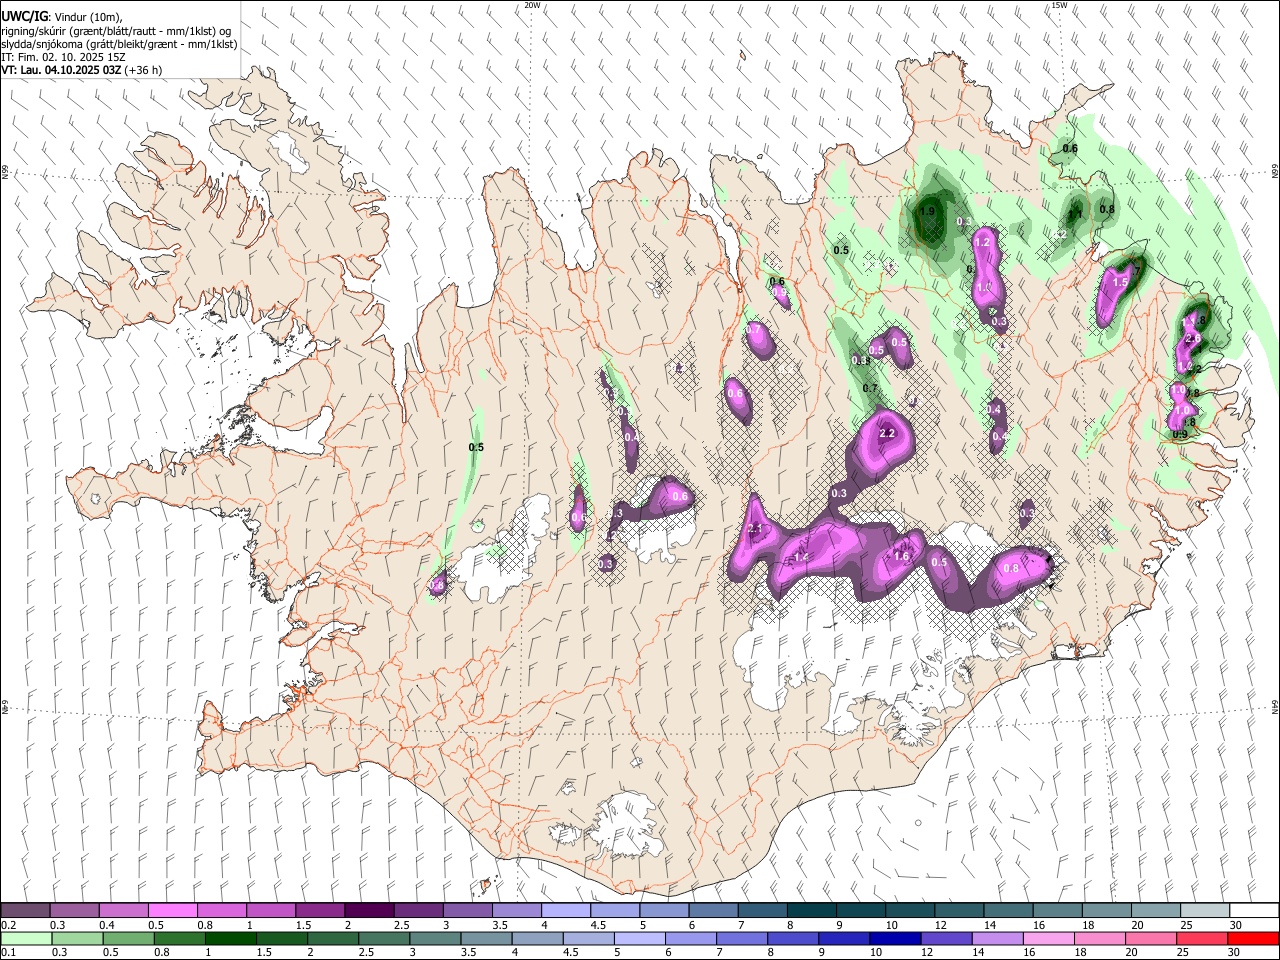Screen dimensions: 1280x960
Task: Click the palest green 0.1 rain swatch
Action: tap(26, 939)
